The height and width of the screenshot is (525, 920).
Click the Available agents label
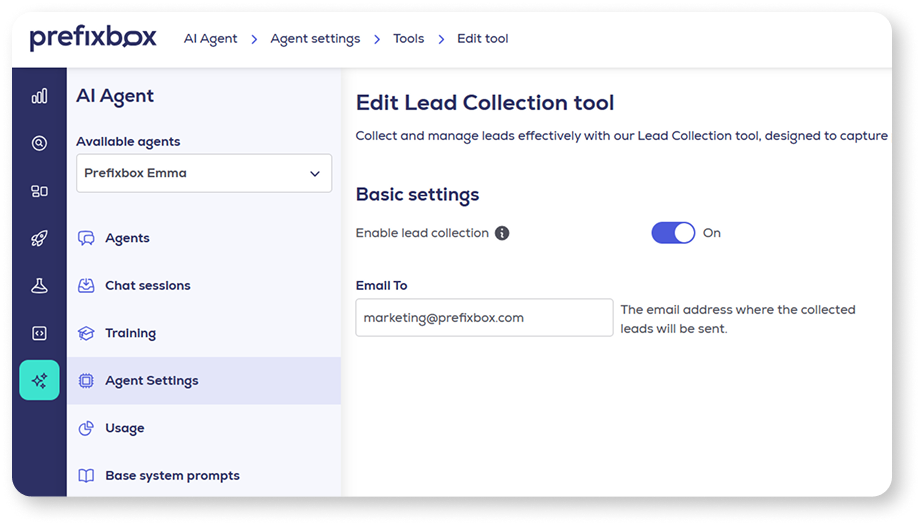click(x=128, y=142)
